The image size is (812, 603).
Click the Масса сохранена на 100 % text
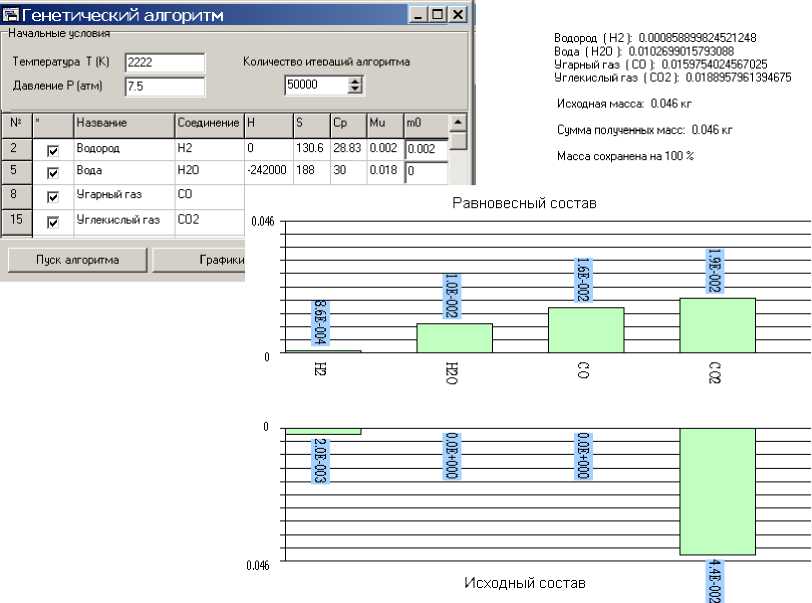click(x=626, y=156)
